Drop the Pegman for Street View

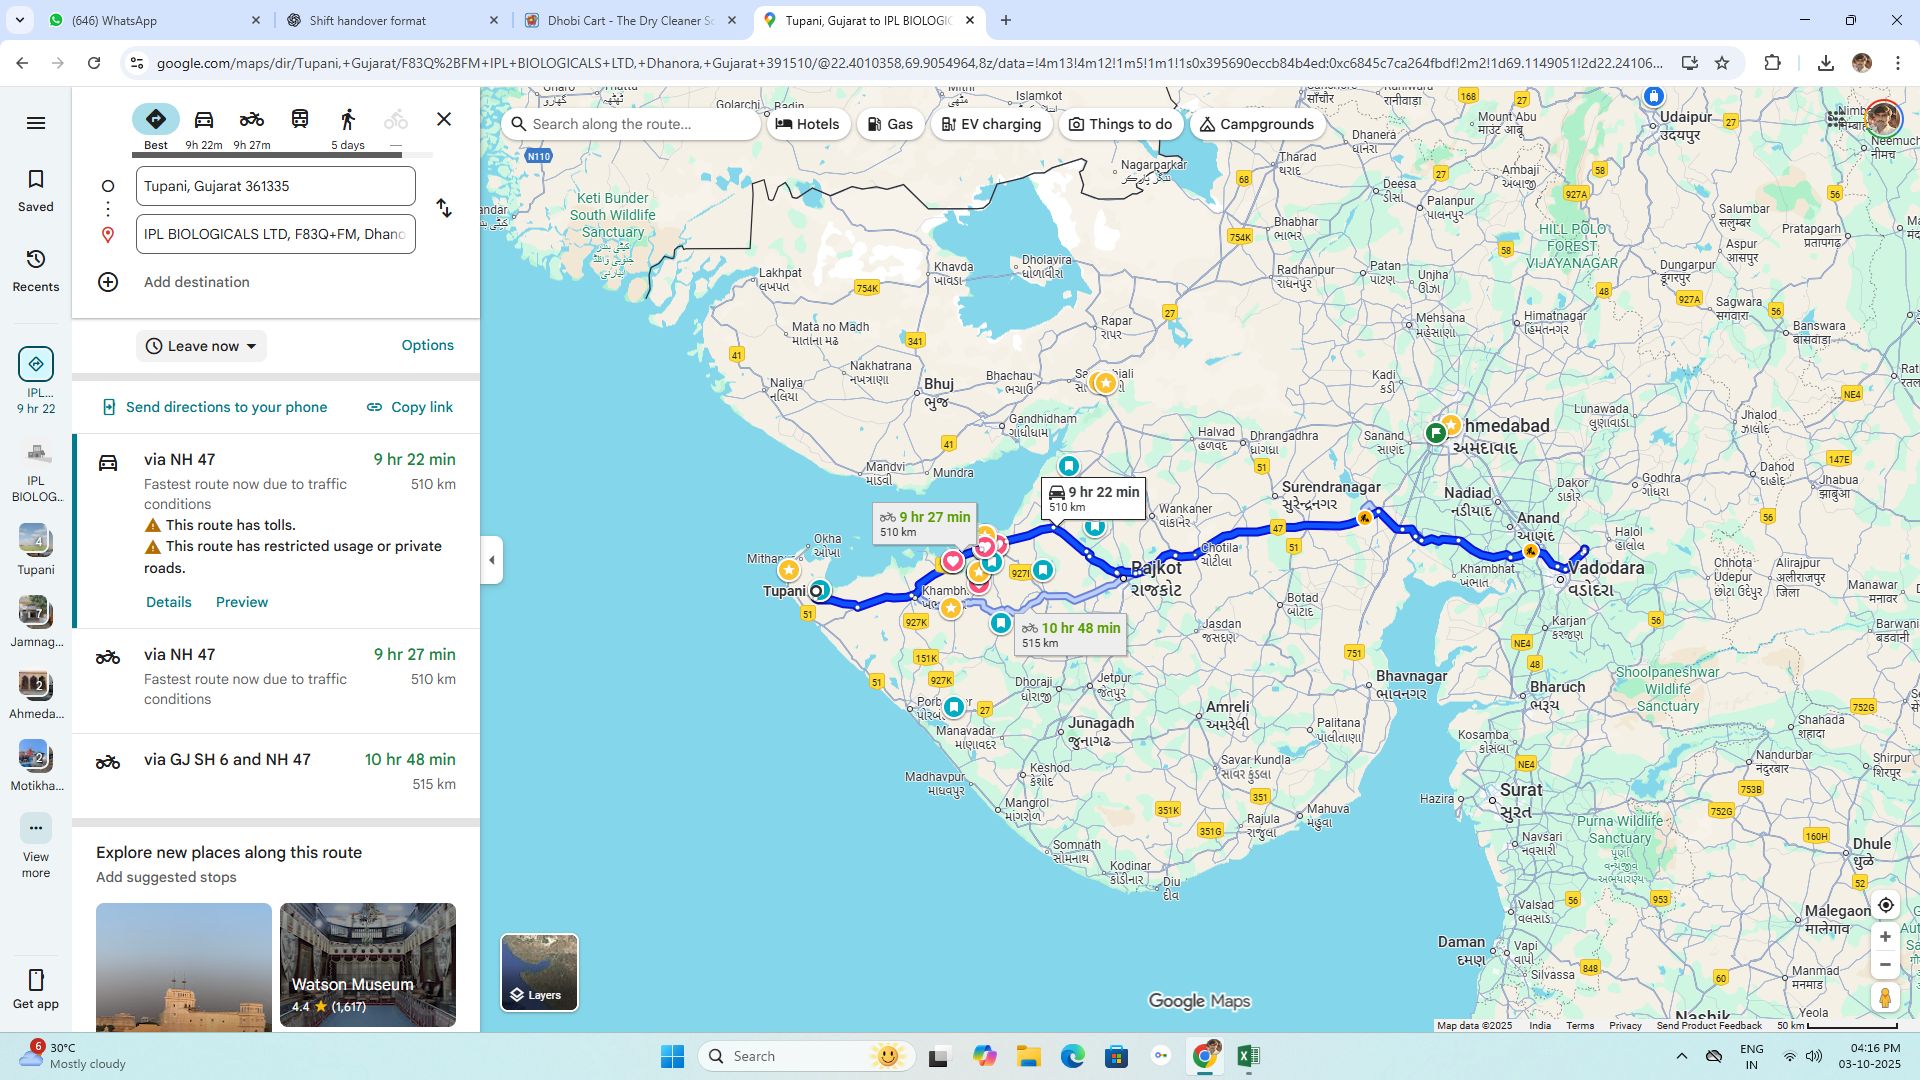pos(1885,997)
